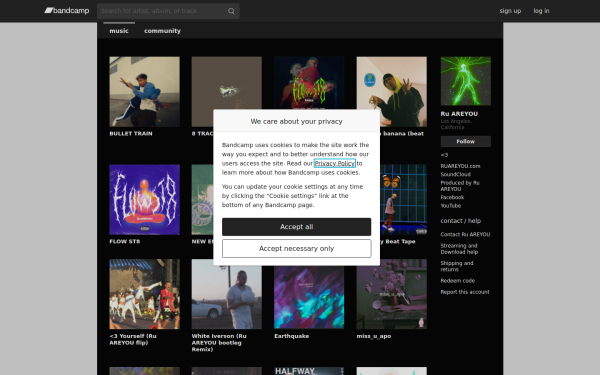Click the Follow button
The height and width of the screenshot is (375, 600).
pyautogui.click(x=466, y=141)
